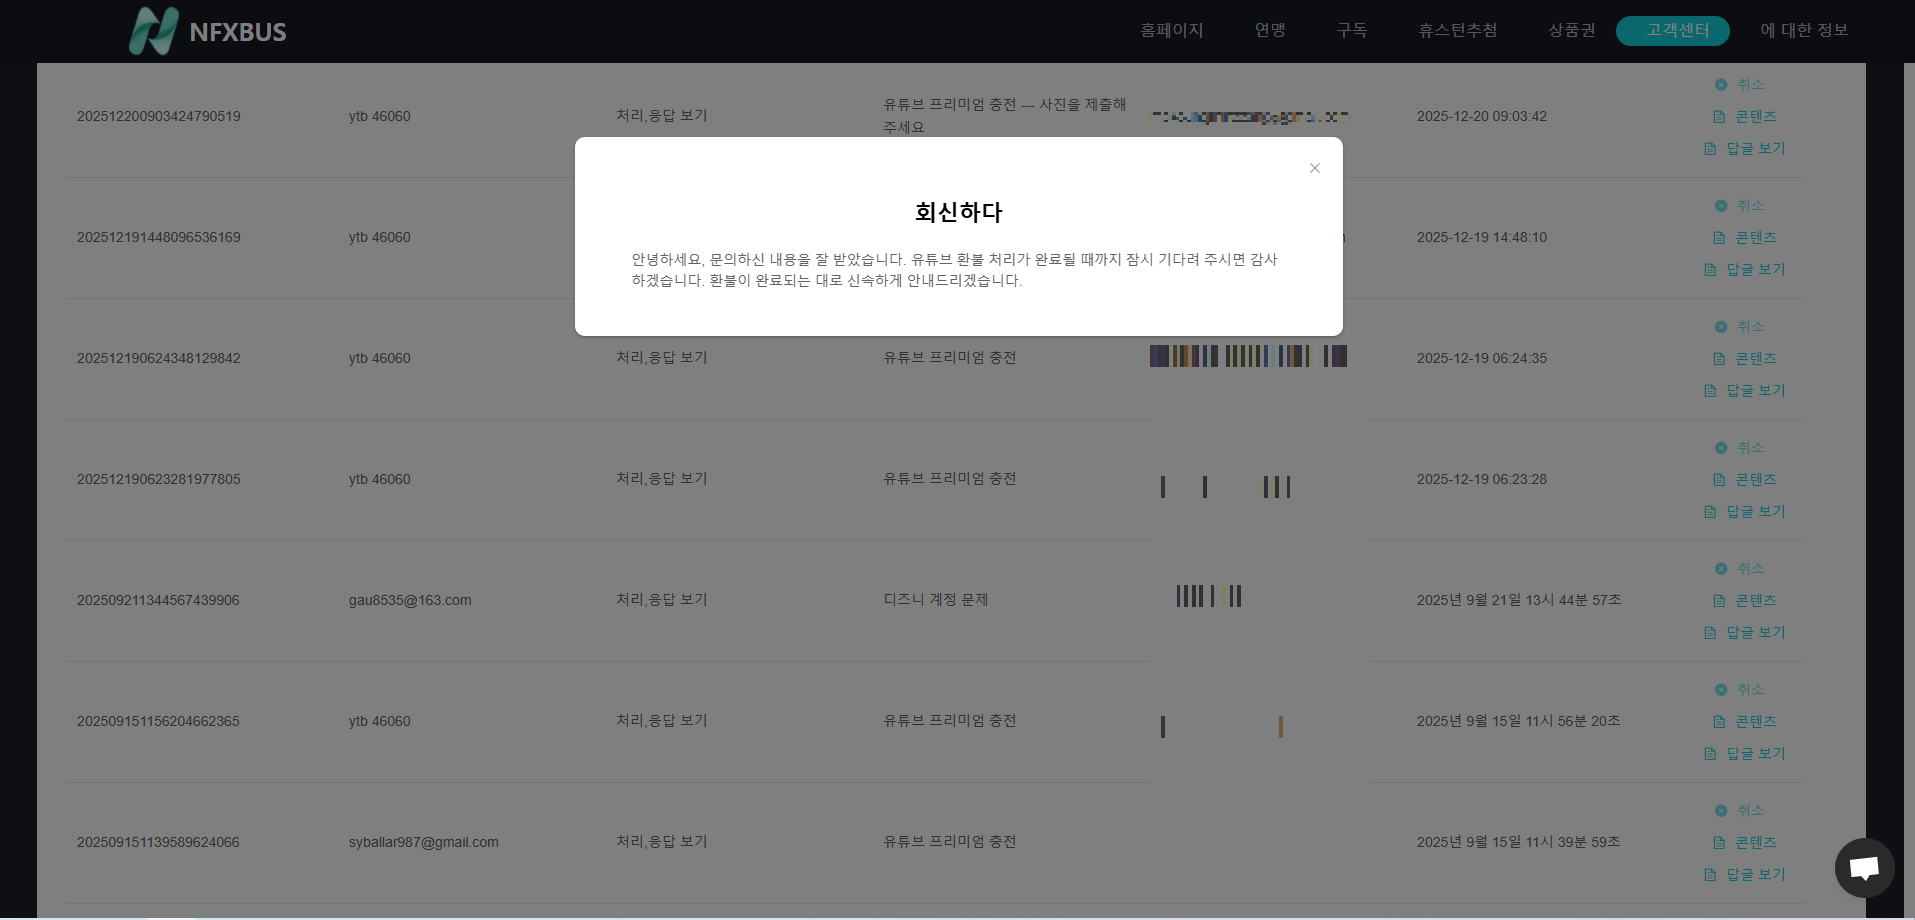Click 답글 보기 in the 2025-12-19 14:48:10 row
The image size is (1915, 920).
pos(1745,270)
